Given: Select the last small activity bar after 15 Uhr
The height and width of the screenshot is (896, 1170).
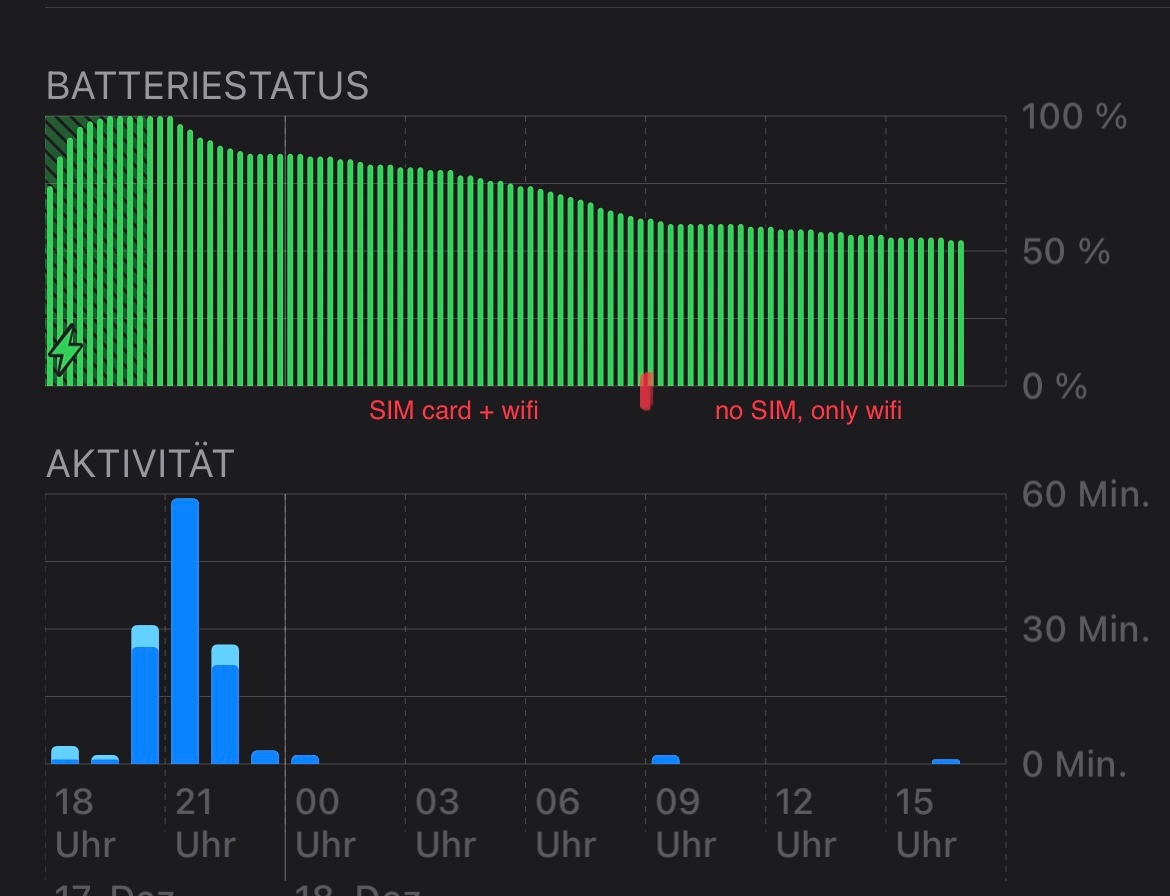Looking at the screenshot, I should coord(946,761).
